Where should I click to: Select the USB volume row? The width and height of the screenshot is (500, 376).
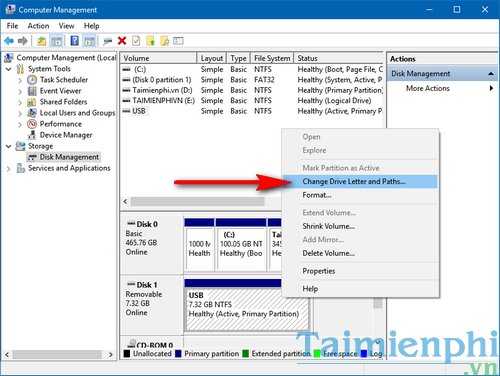(252, 111)
